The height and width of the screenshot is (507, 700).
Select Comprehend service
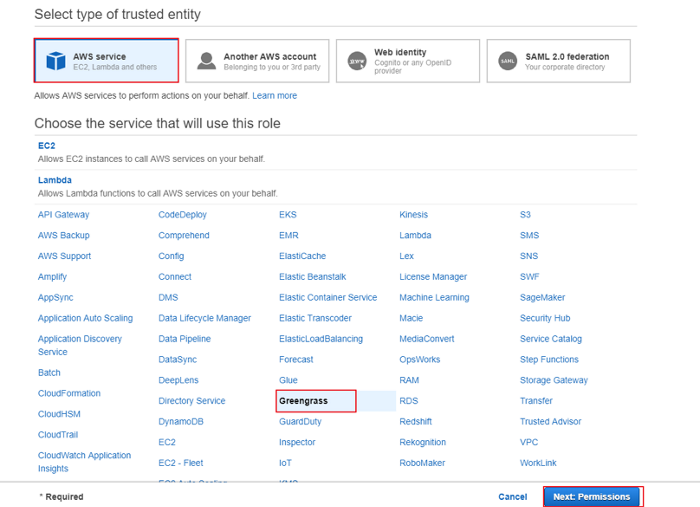[184, 235]
